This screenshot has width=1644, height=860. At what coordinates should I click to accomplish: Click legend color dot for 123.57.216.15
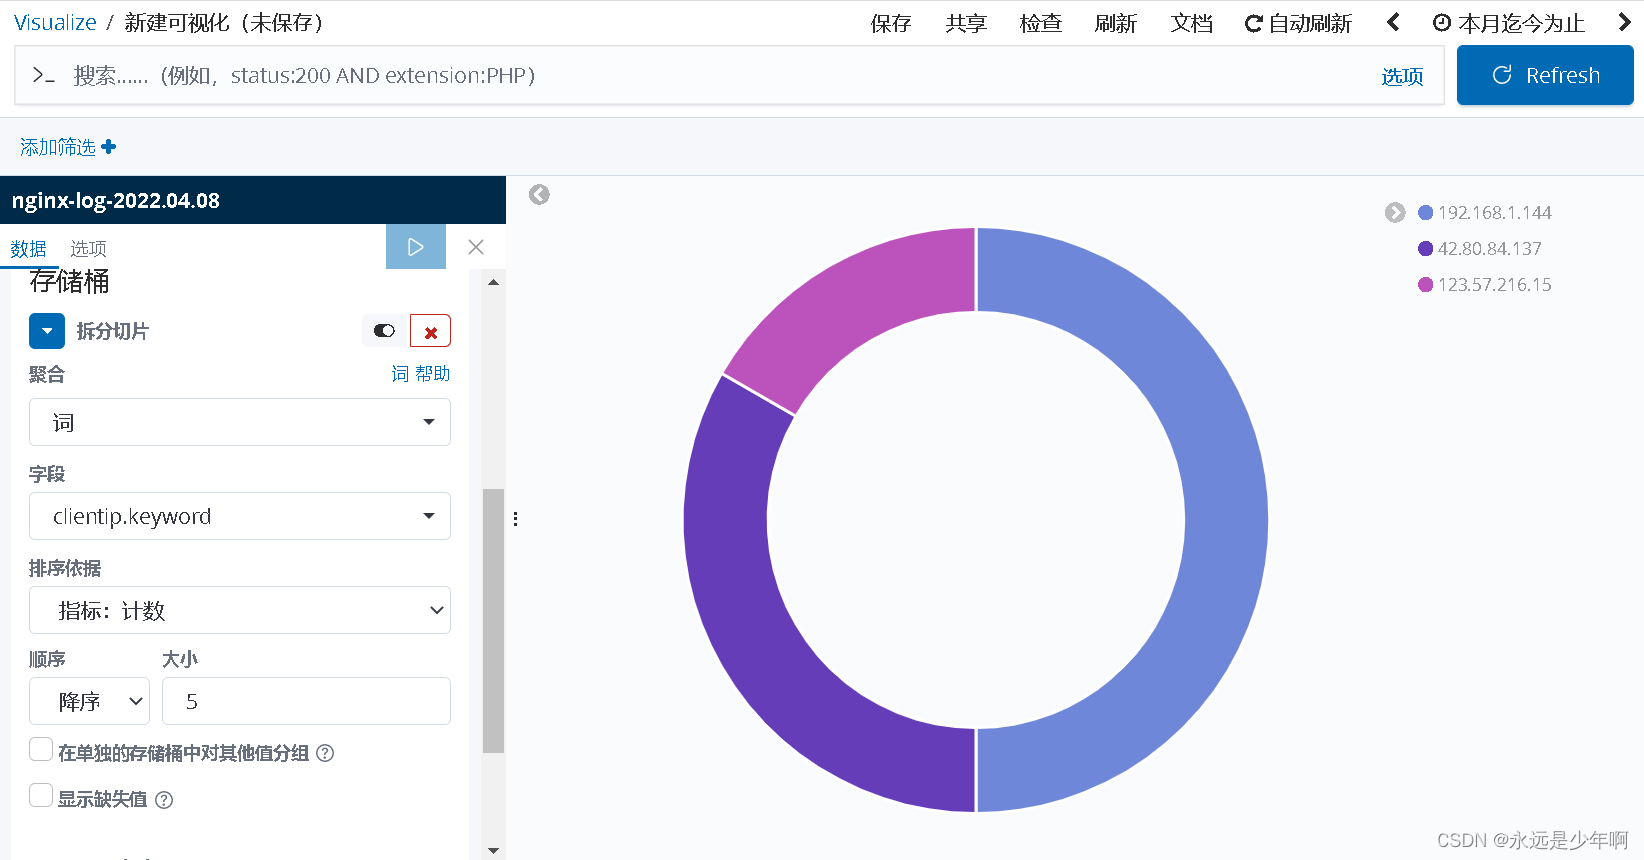tap(1426, 285)
